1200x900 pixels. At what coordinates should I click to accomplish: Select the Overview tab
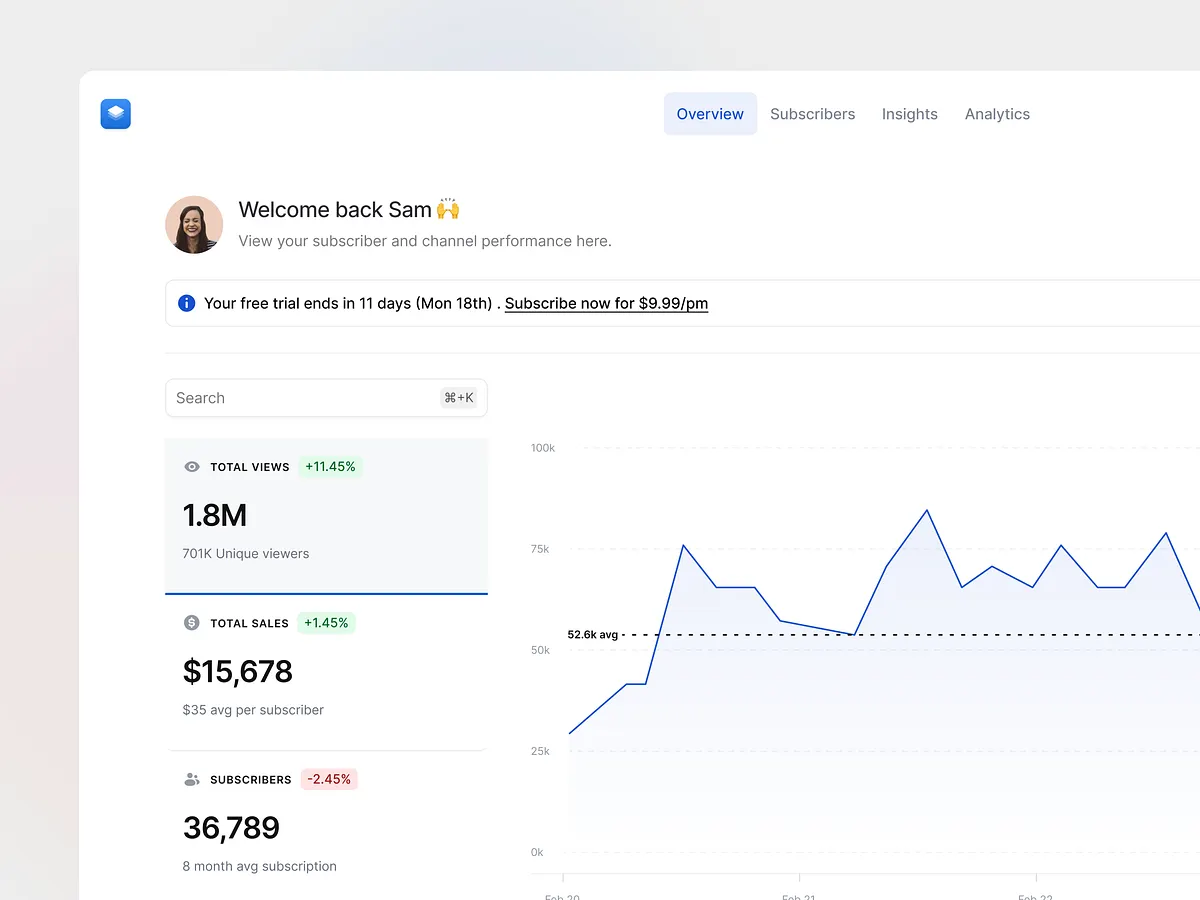click(x=710, y=114)
